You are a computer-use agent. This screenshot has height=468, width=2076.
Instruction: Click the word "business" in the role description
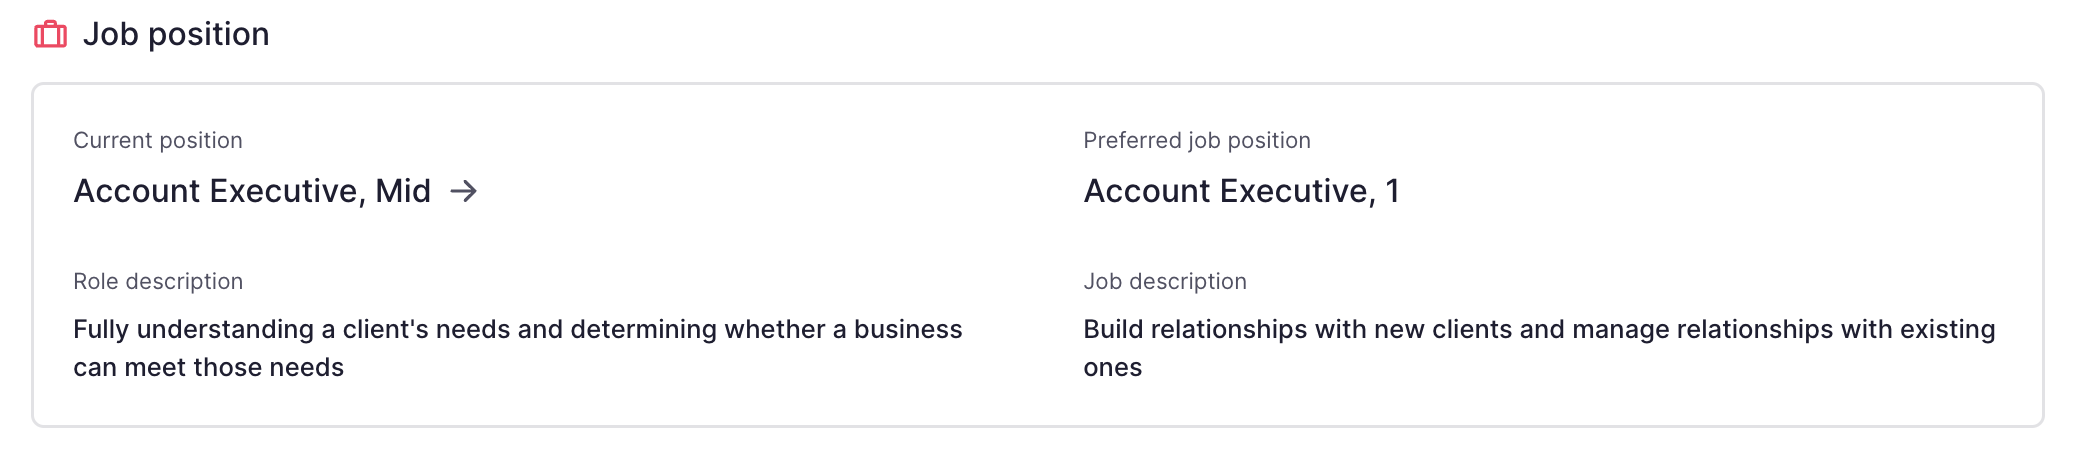pyautogui.click(x=908, y=329)
